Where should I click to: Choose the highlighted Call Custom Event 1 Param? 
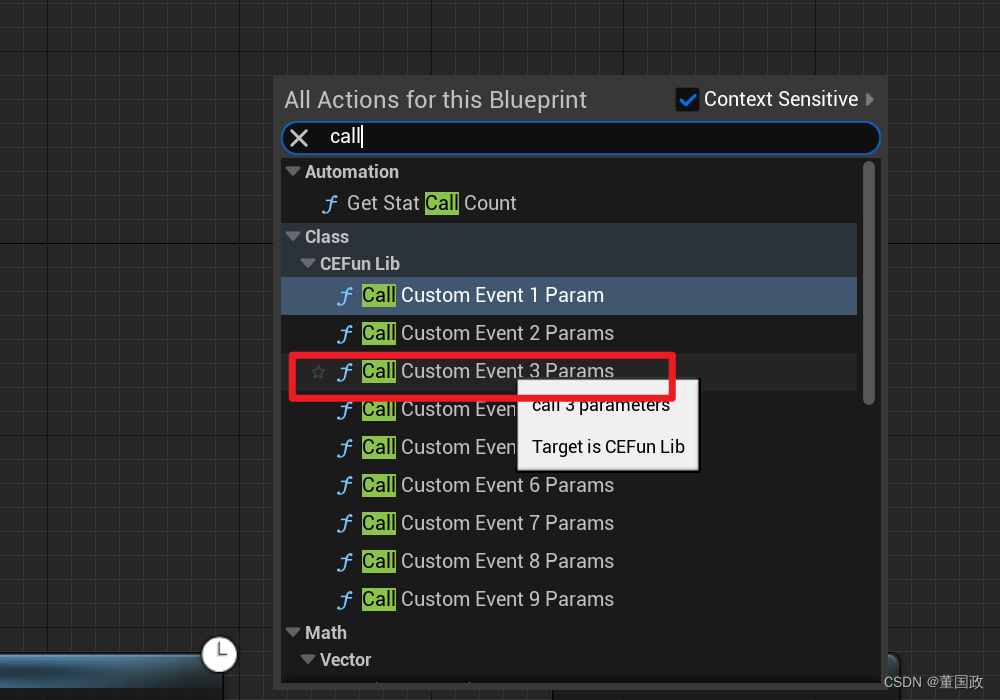pyautogui.click(x=503, y=295)
